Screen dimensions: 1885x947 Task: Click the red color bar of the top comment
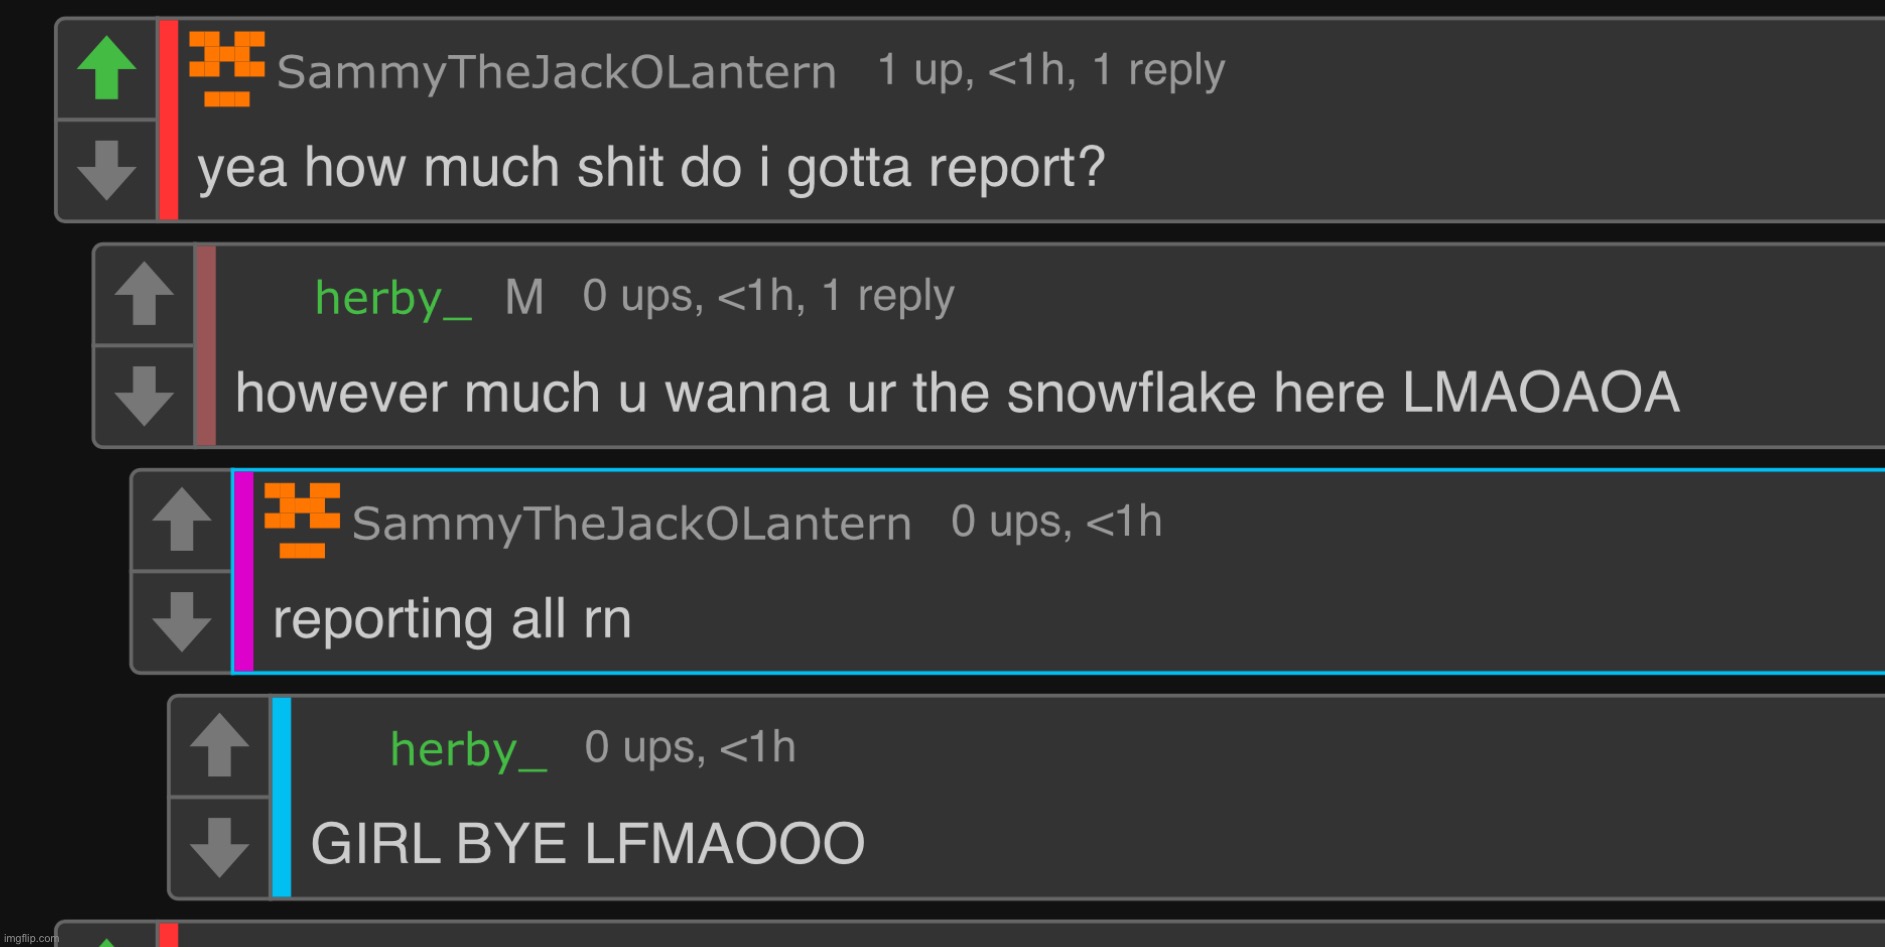169,120
